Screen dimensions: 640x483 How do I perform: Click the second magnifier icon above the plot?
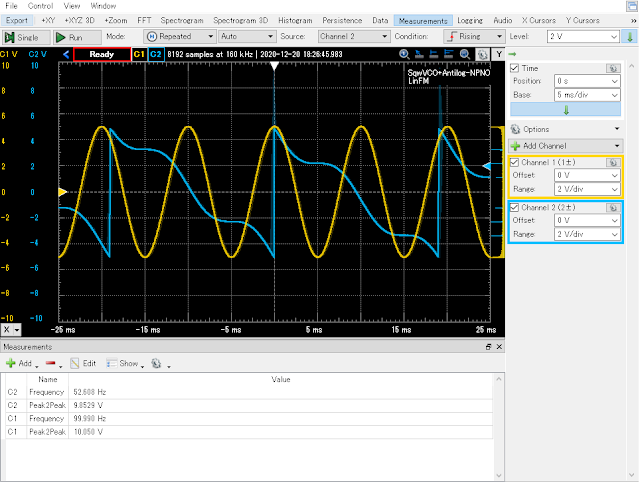tap(464, 54)
